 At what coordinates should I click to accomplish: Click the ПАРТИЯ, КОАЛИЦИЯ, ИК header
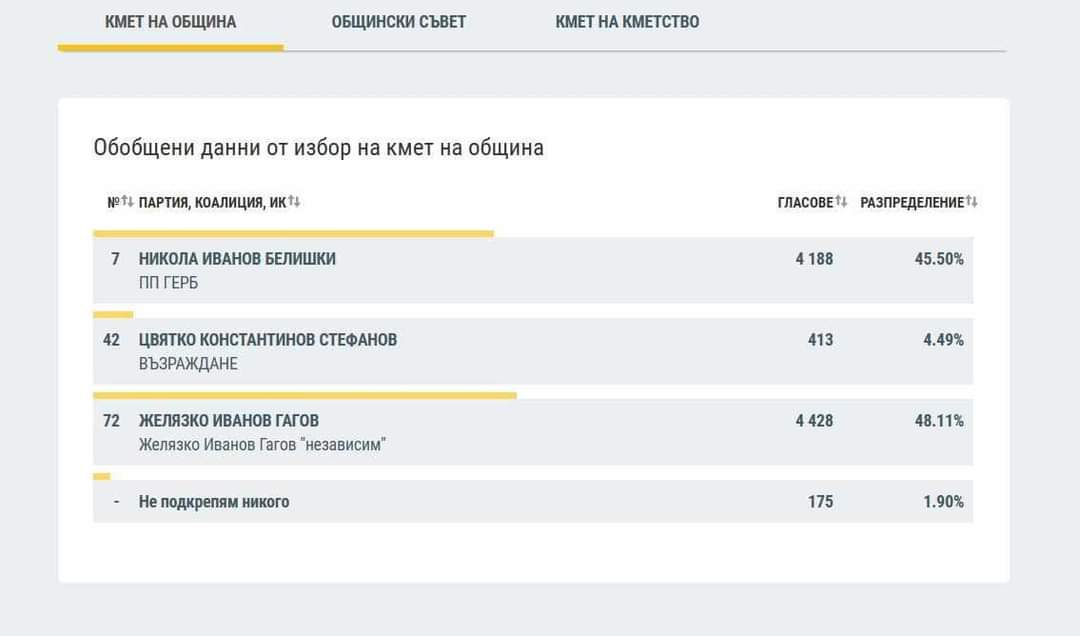click(x=212, y=203)
